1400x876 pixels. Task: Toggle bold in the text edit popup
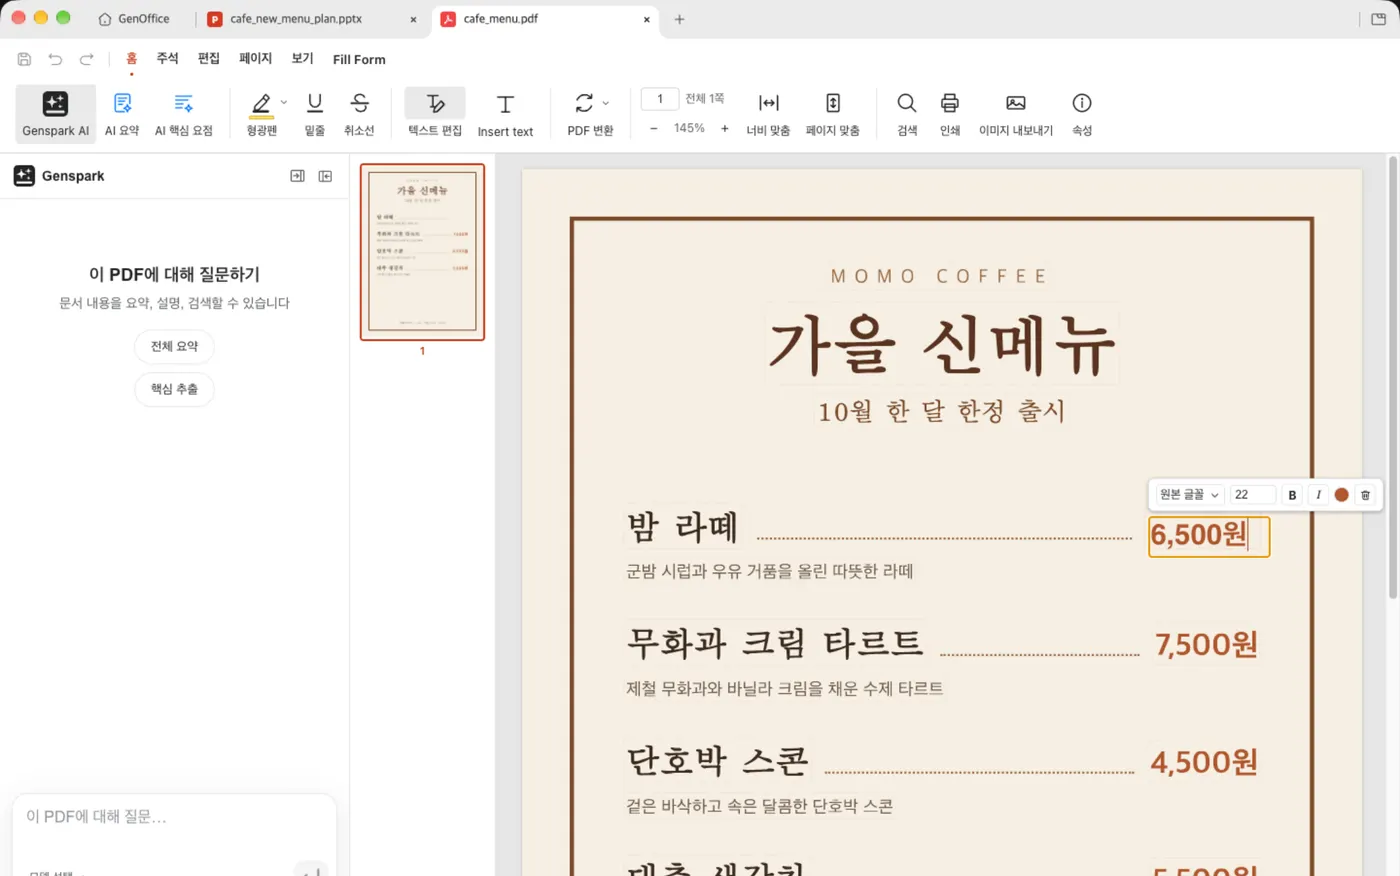1292,495
